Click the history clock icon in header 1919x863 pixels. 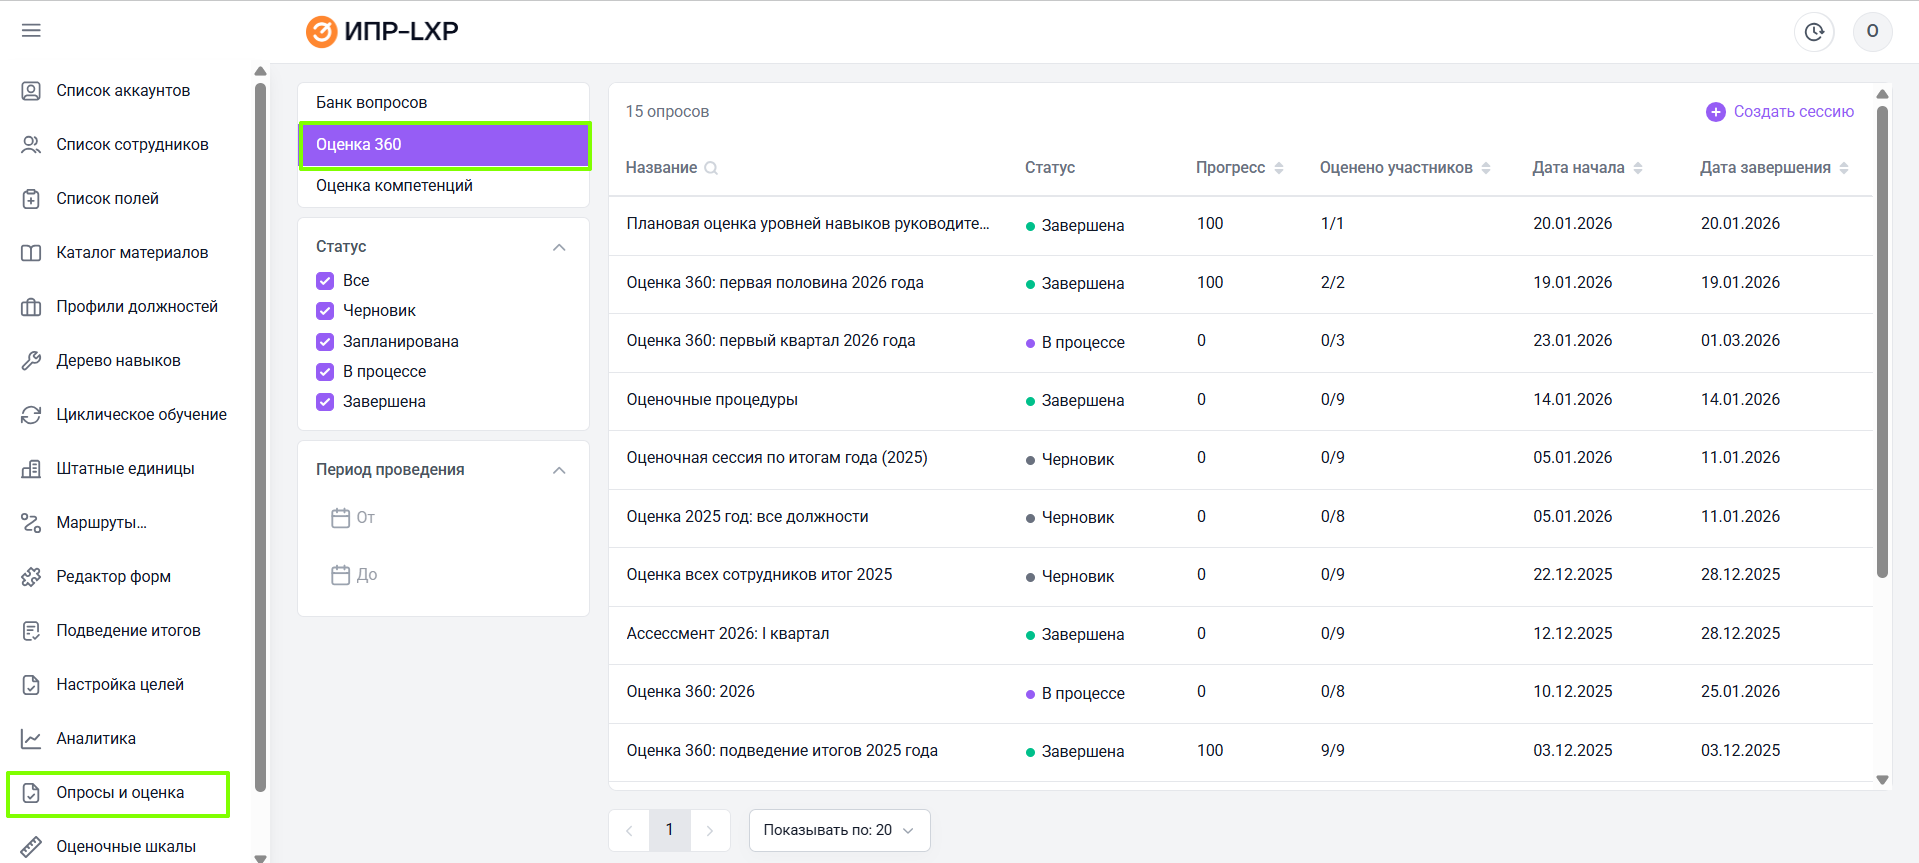point(1814,32)
